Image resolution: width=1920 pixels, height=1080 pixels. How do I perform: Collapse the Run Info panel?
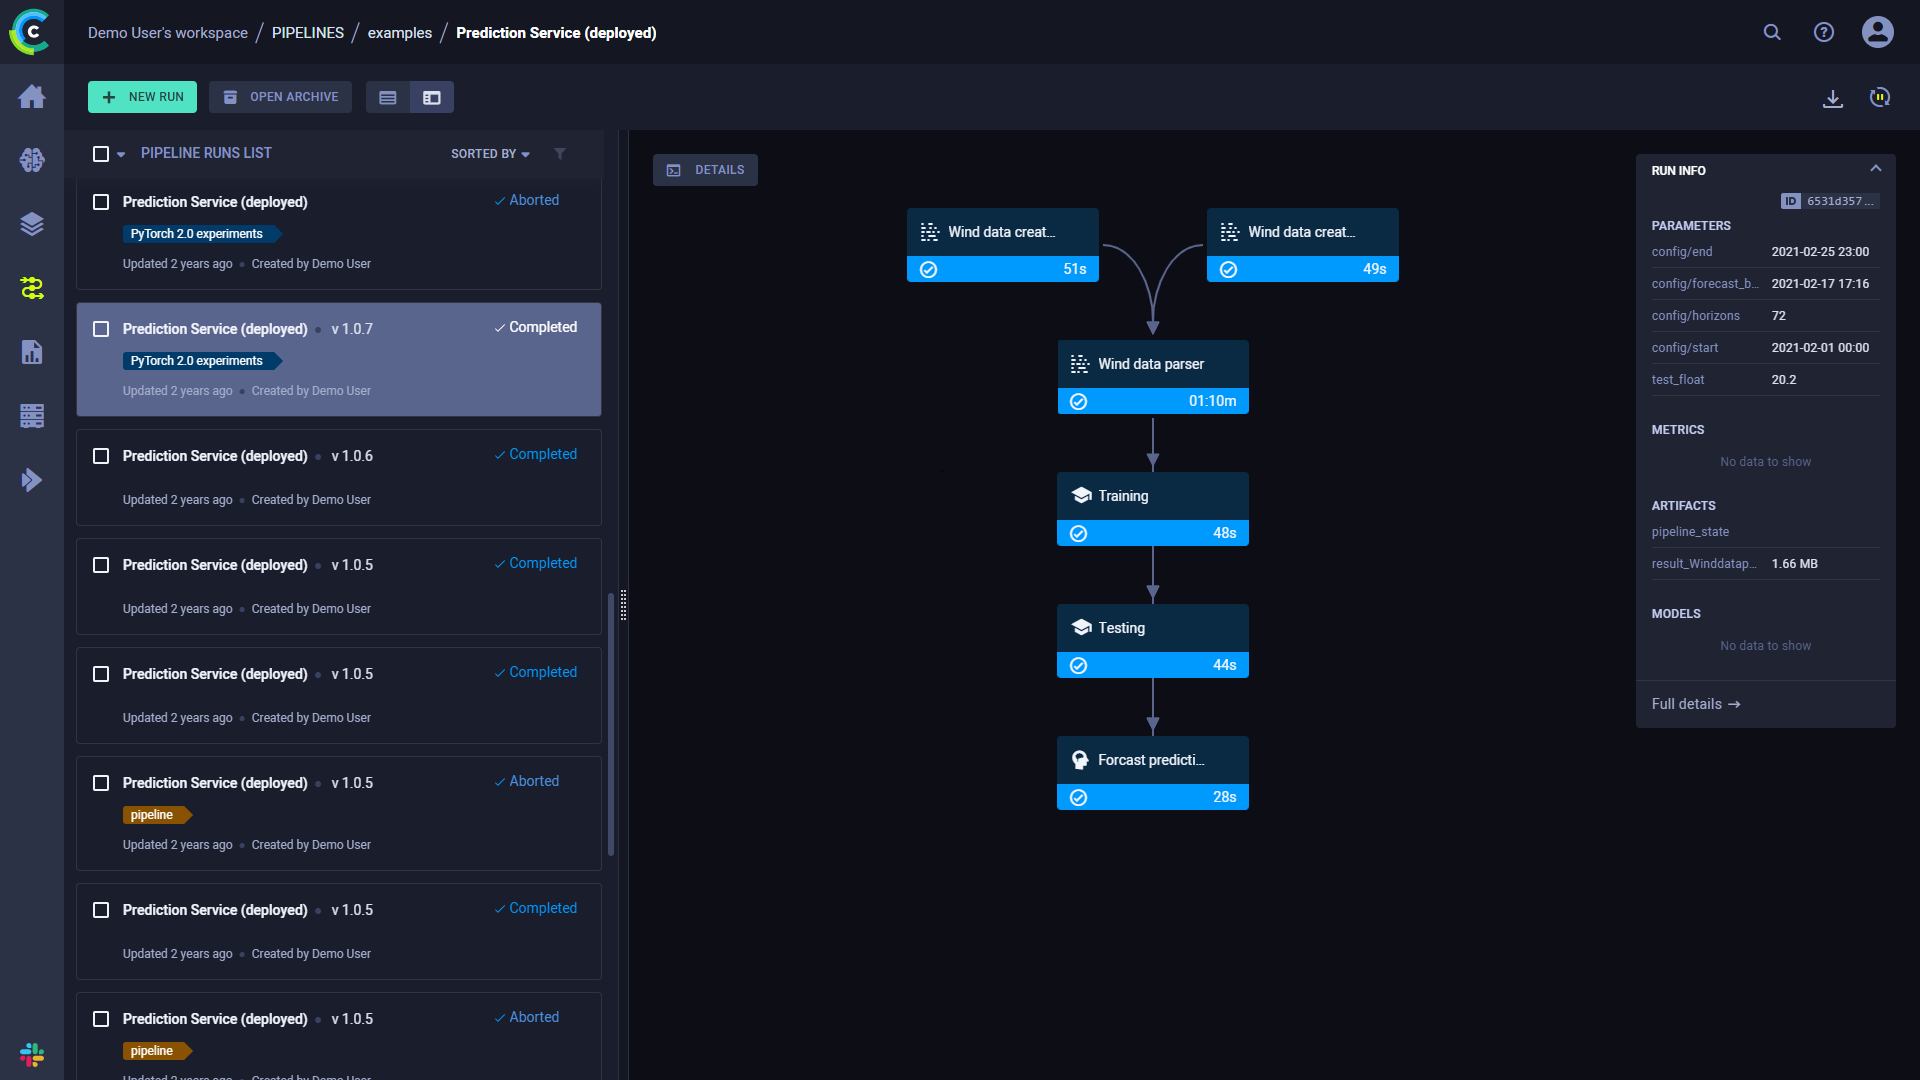pyautogui.click(x=1875, y=169)
